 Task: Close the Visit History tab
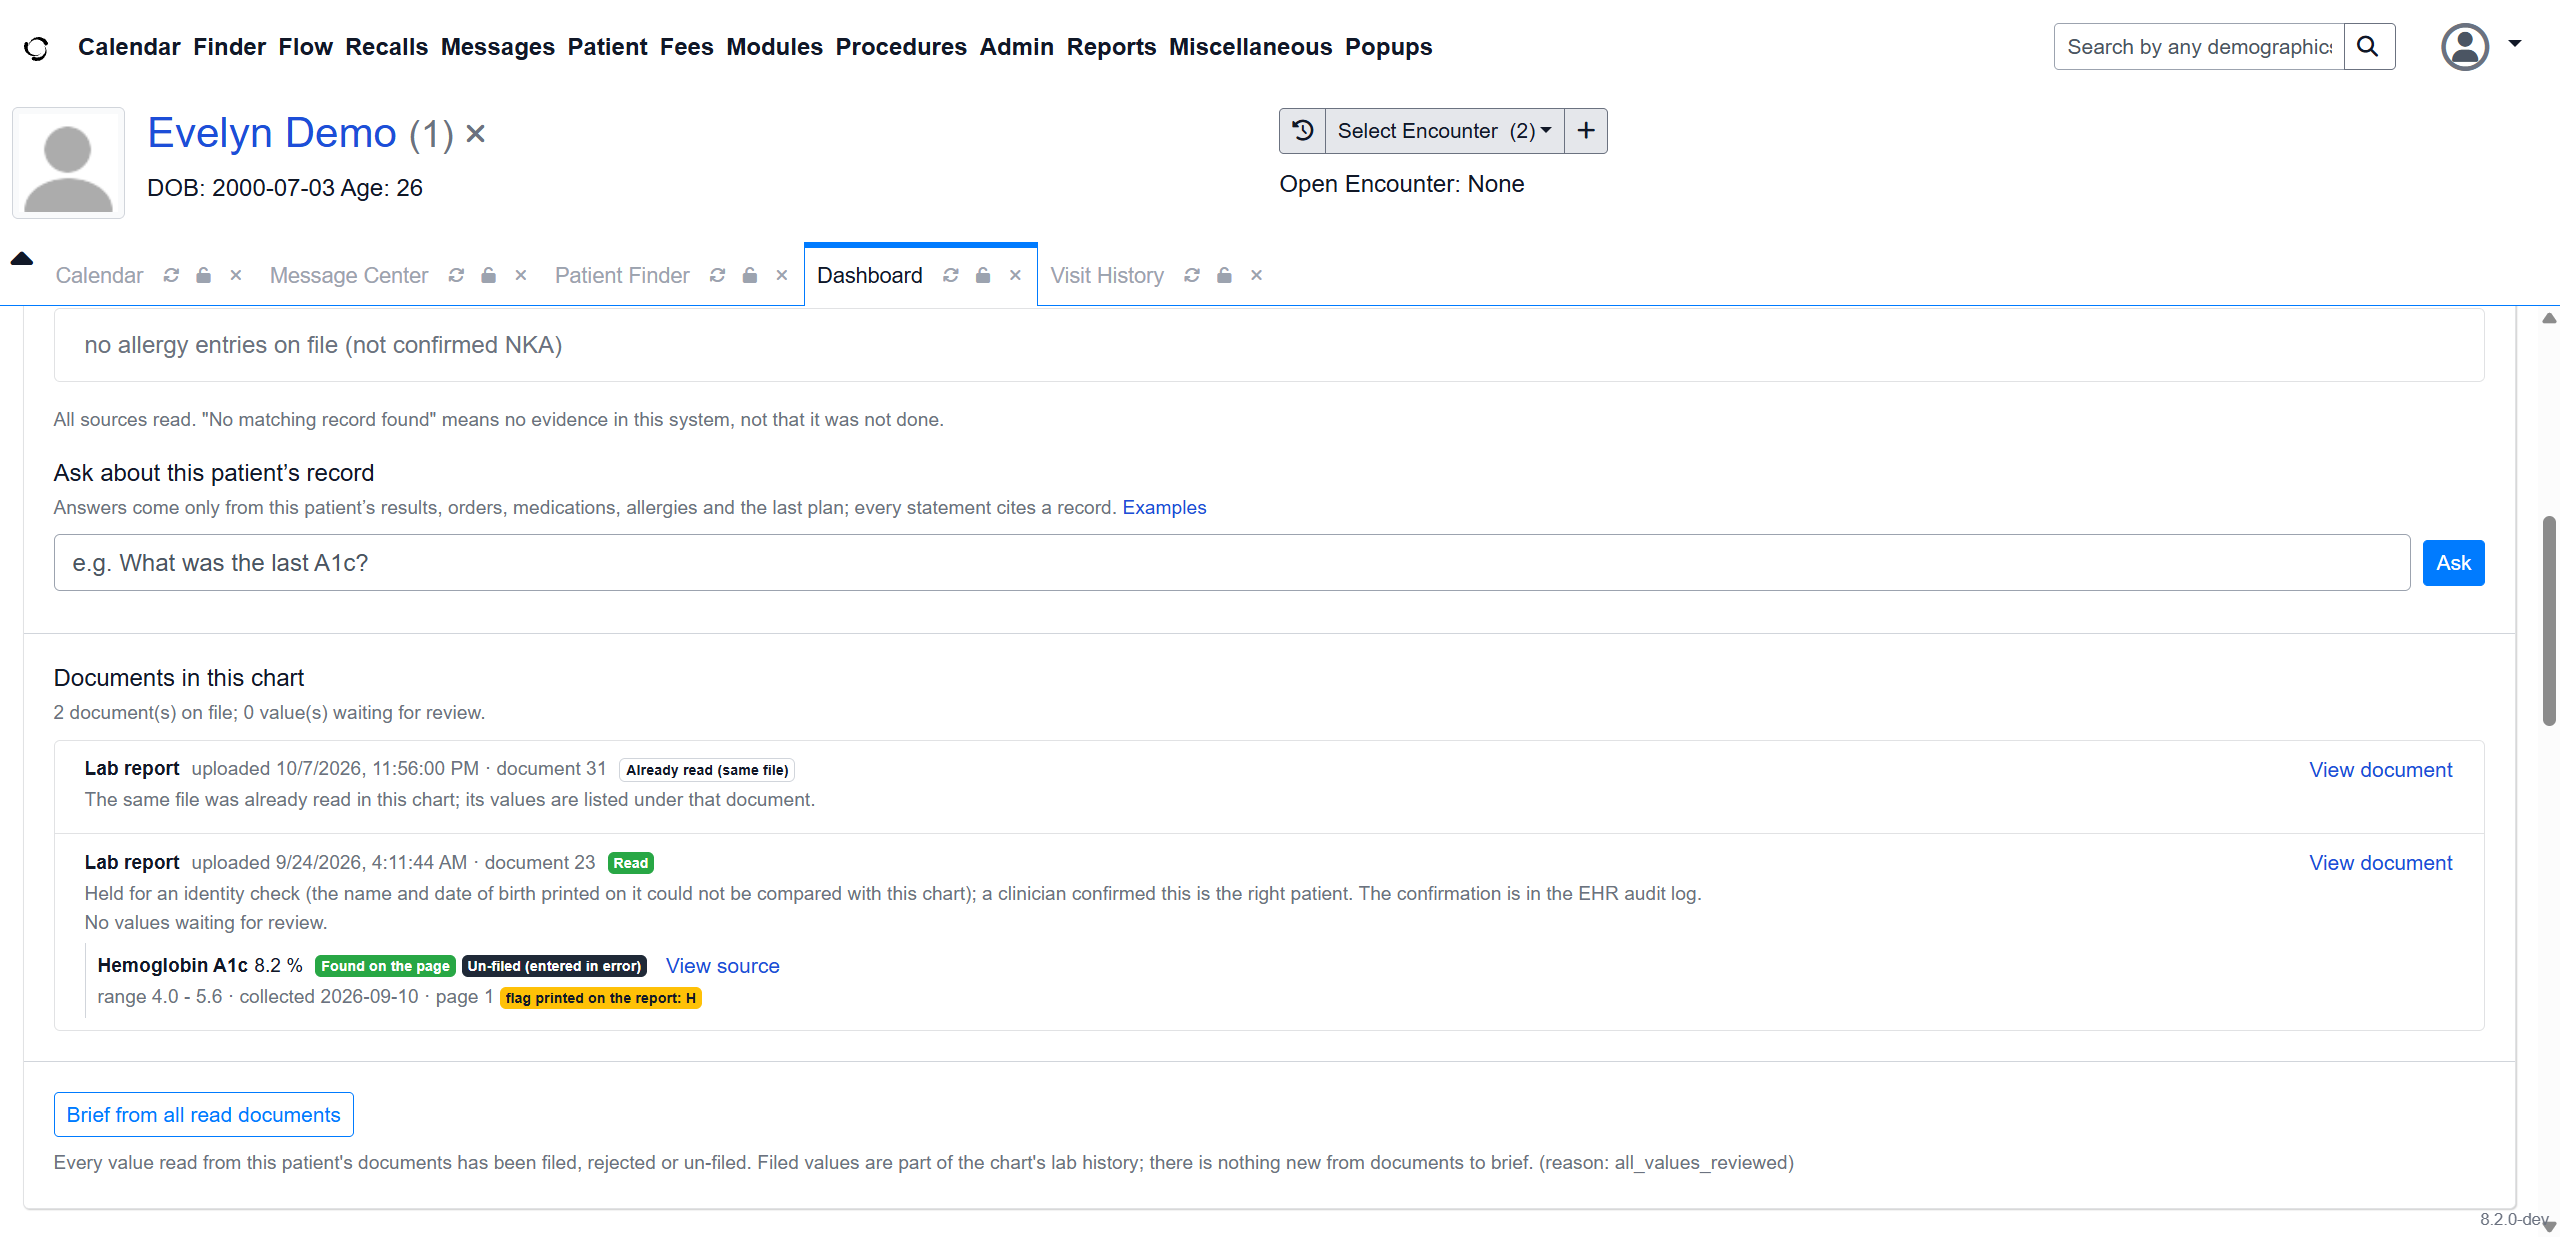[1257, 275]
